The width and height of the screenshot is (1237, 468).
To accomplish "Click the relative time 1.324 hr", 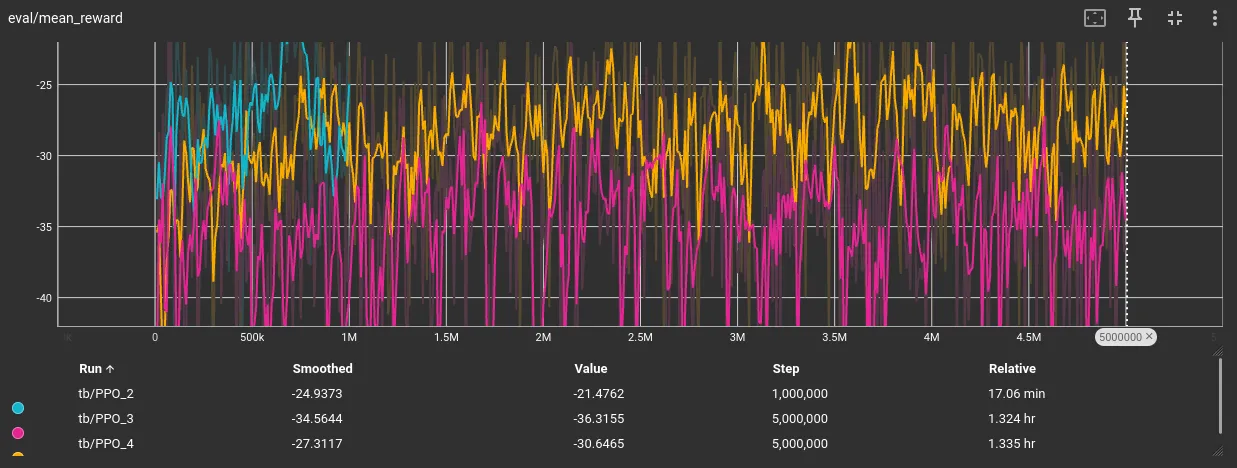I will pyautogui.click(x=1012, y=418).
